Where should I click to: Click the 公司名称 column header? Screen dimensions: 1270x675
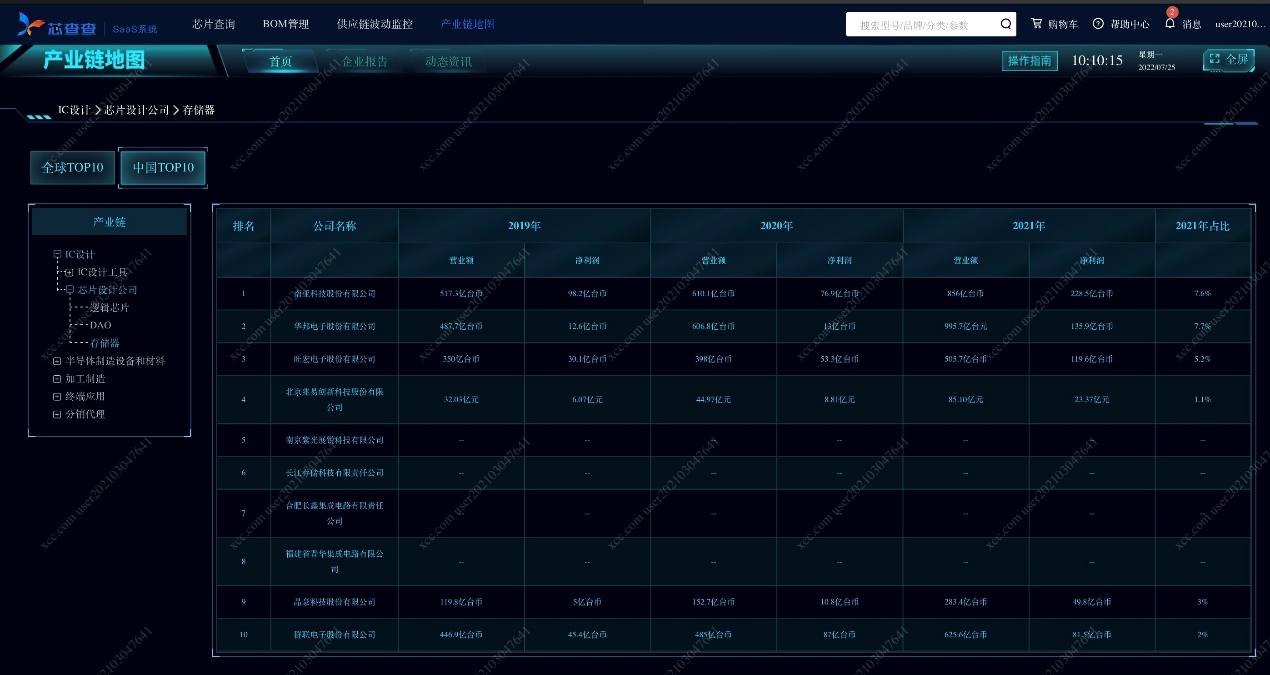pyautogui.click(x=334, y=226)
